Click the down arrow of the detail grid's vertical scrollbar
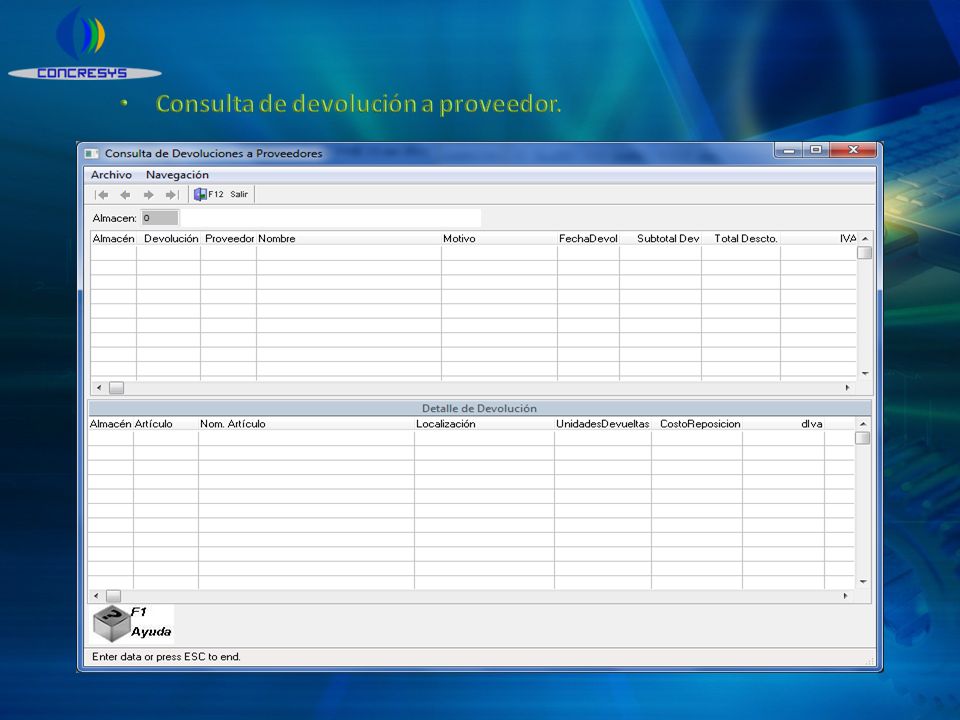This screenshot has height=720, width=960. coord(863,581)
